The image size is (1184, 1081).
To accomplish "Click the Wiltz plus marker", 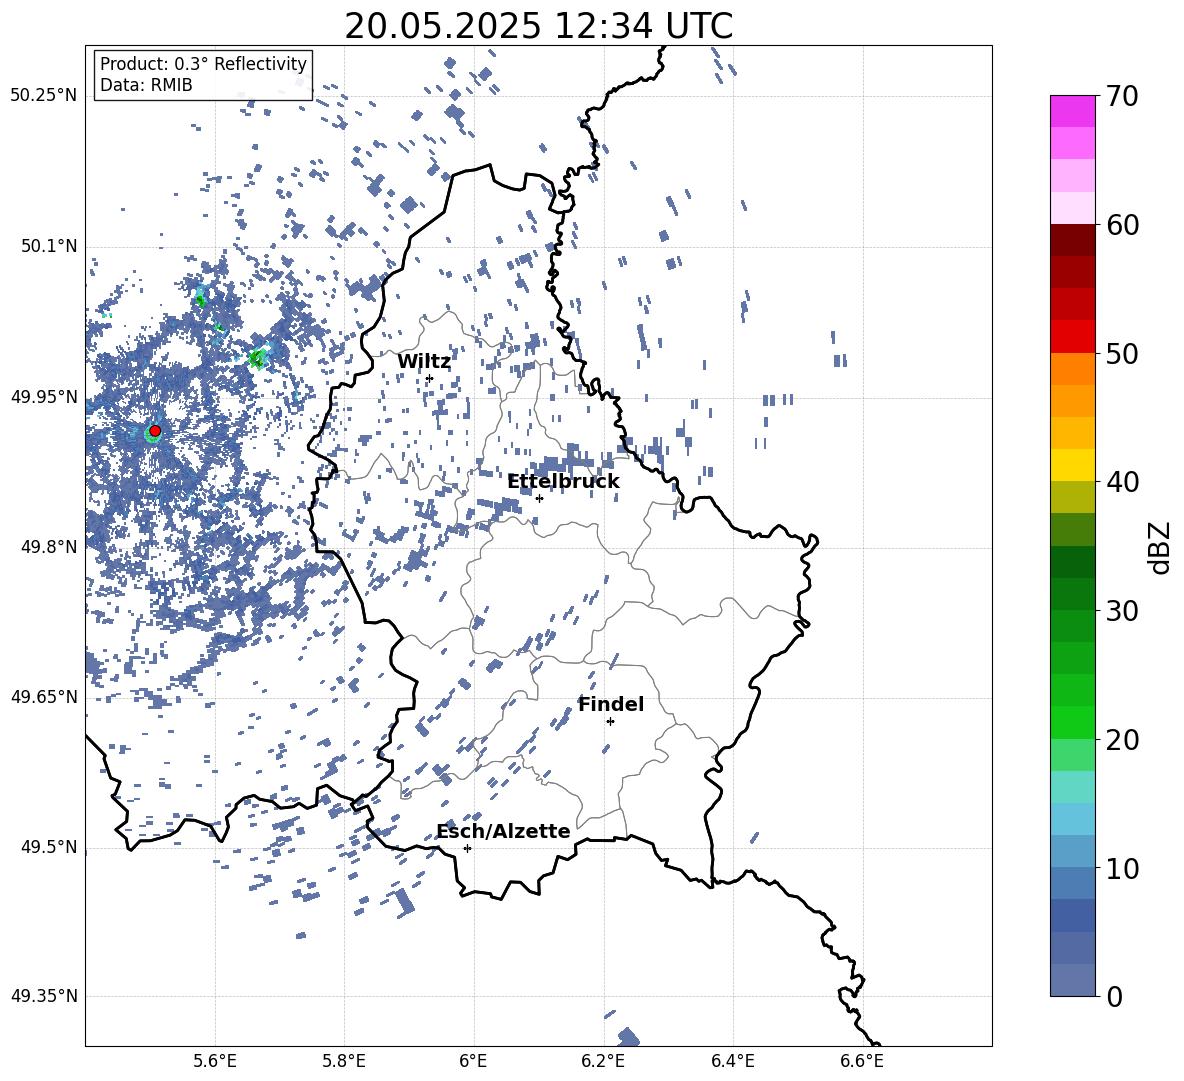I will pyautogui.click(x=430, y=378).
